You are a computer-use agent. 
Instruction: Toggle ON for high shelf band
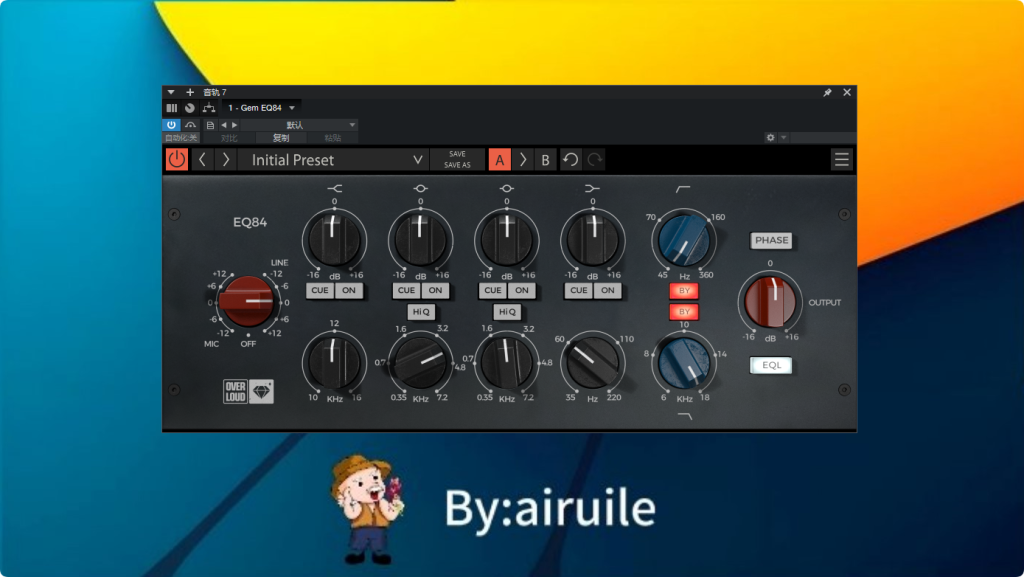(x=349, y=290)
